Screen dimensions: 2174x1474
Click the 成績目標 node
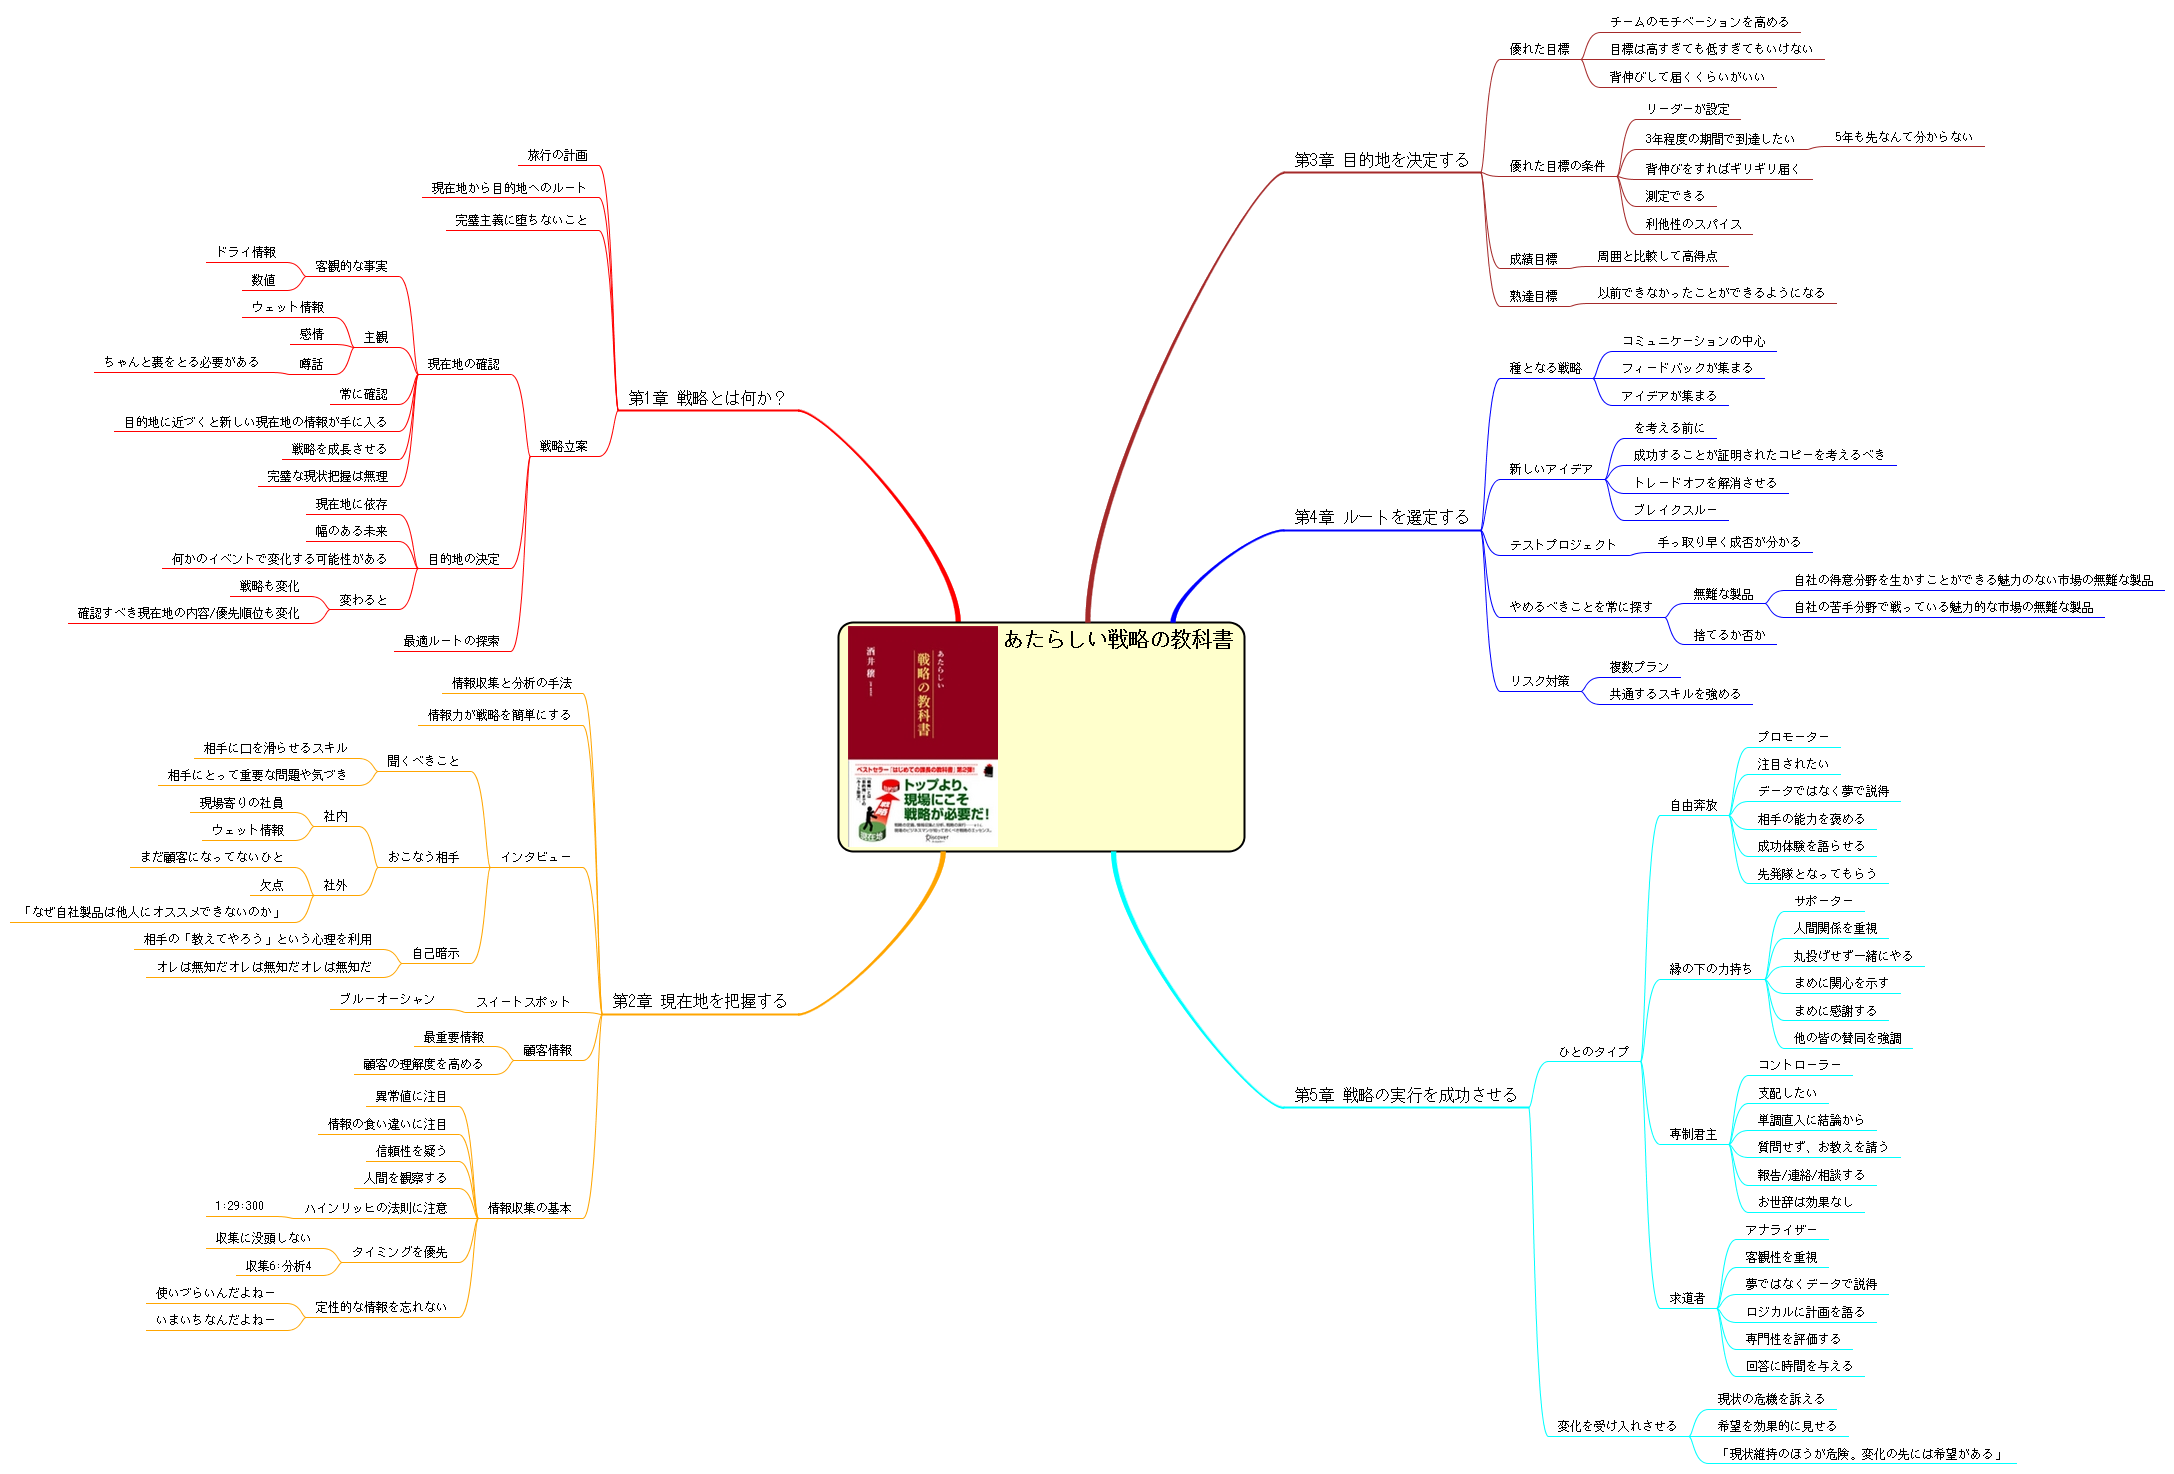[1533, 259]
